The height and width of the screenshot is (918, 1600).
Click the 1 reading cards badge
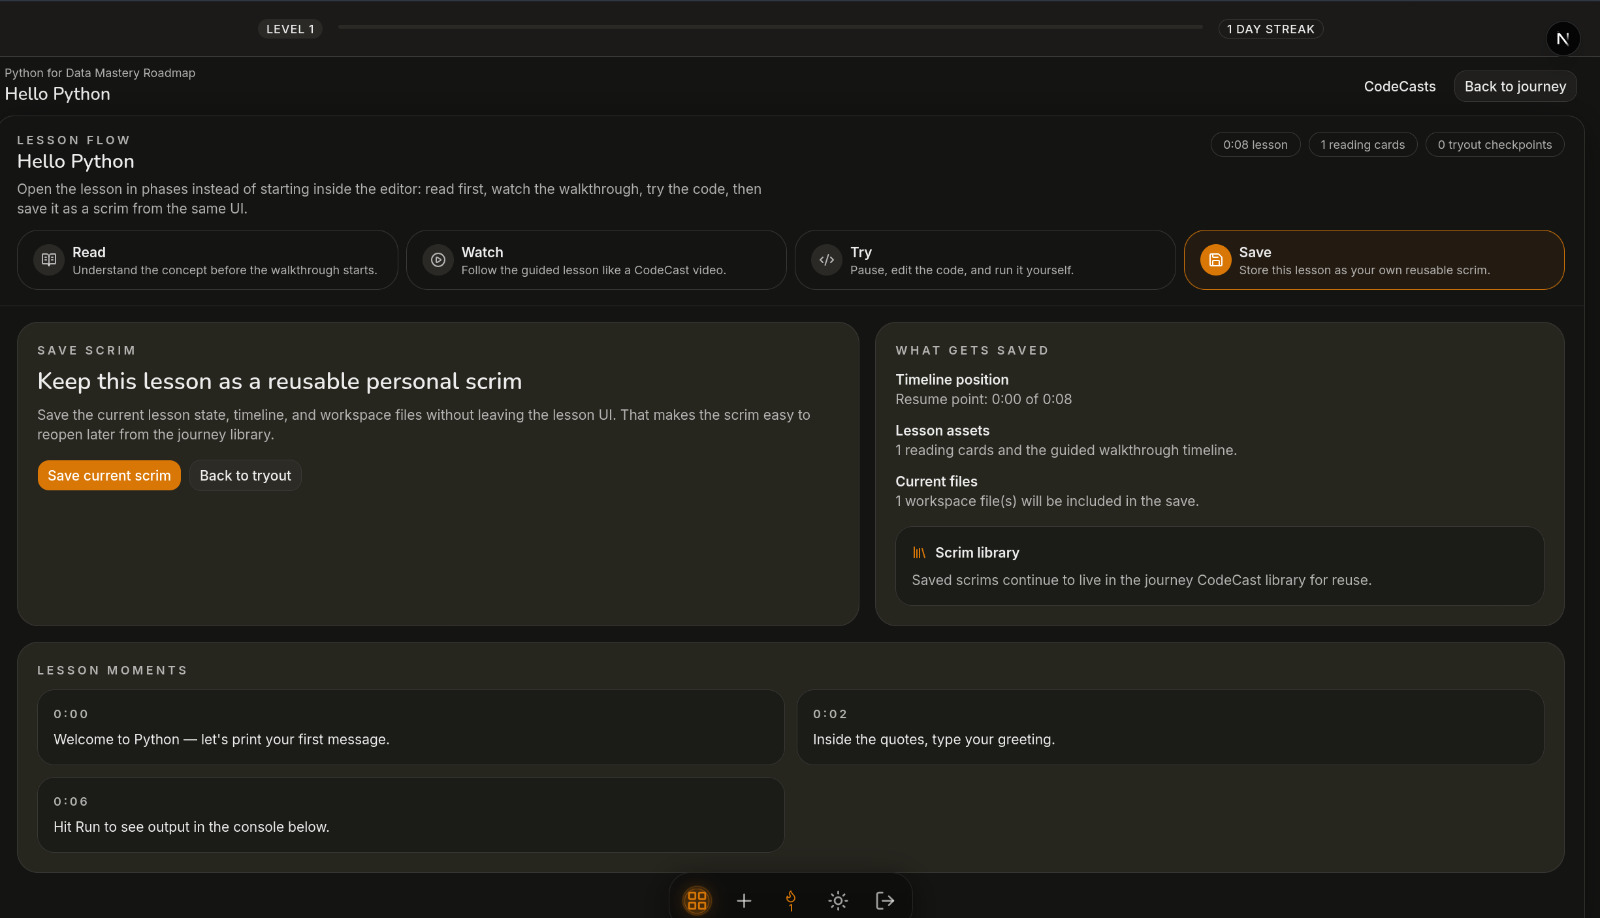point(1363,145)
